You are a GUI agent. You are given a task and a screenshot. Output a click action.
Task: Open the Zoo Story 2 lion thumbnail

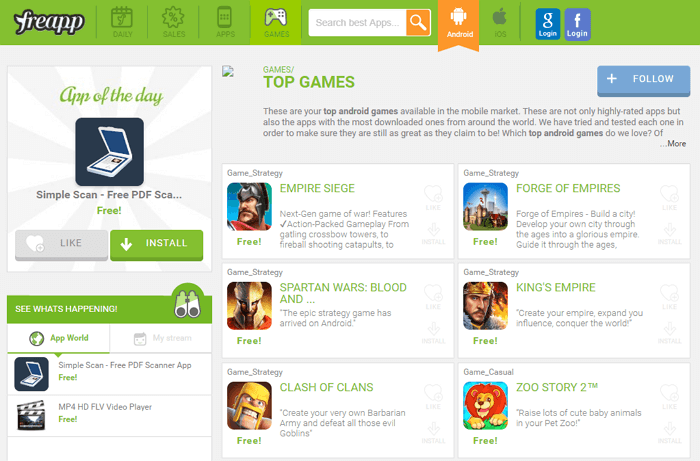tap(485, 405)
